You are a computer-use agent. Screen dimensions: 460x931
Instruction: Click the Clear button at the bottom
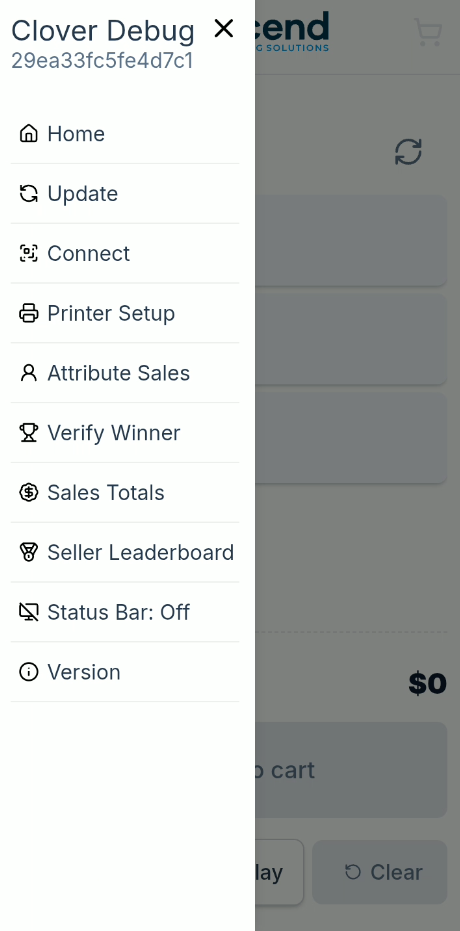click(380, 872)
